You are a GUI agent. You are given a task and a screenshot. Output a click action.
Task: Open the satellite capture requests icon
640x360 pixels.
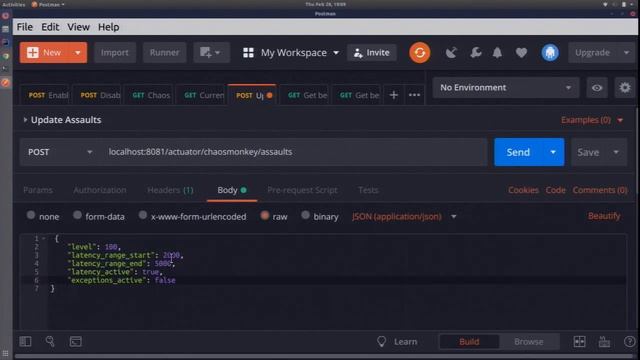[451, 53]
